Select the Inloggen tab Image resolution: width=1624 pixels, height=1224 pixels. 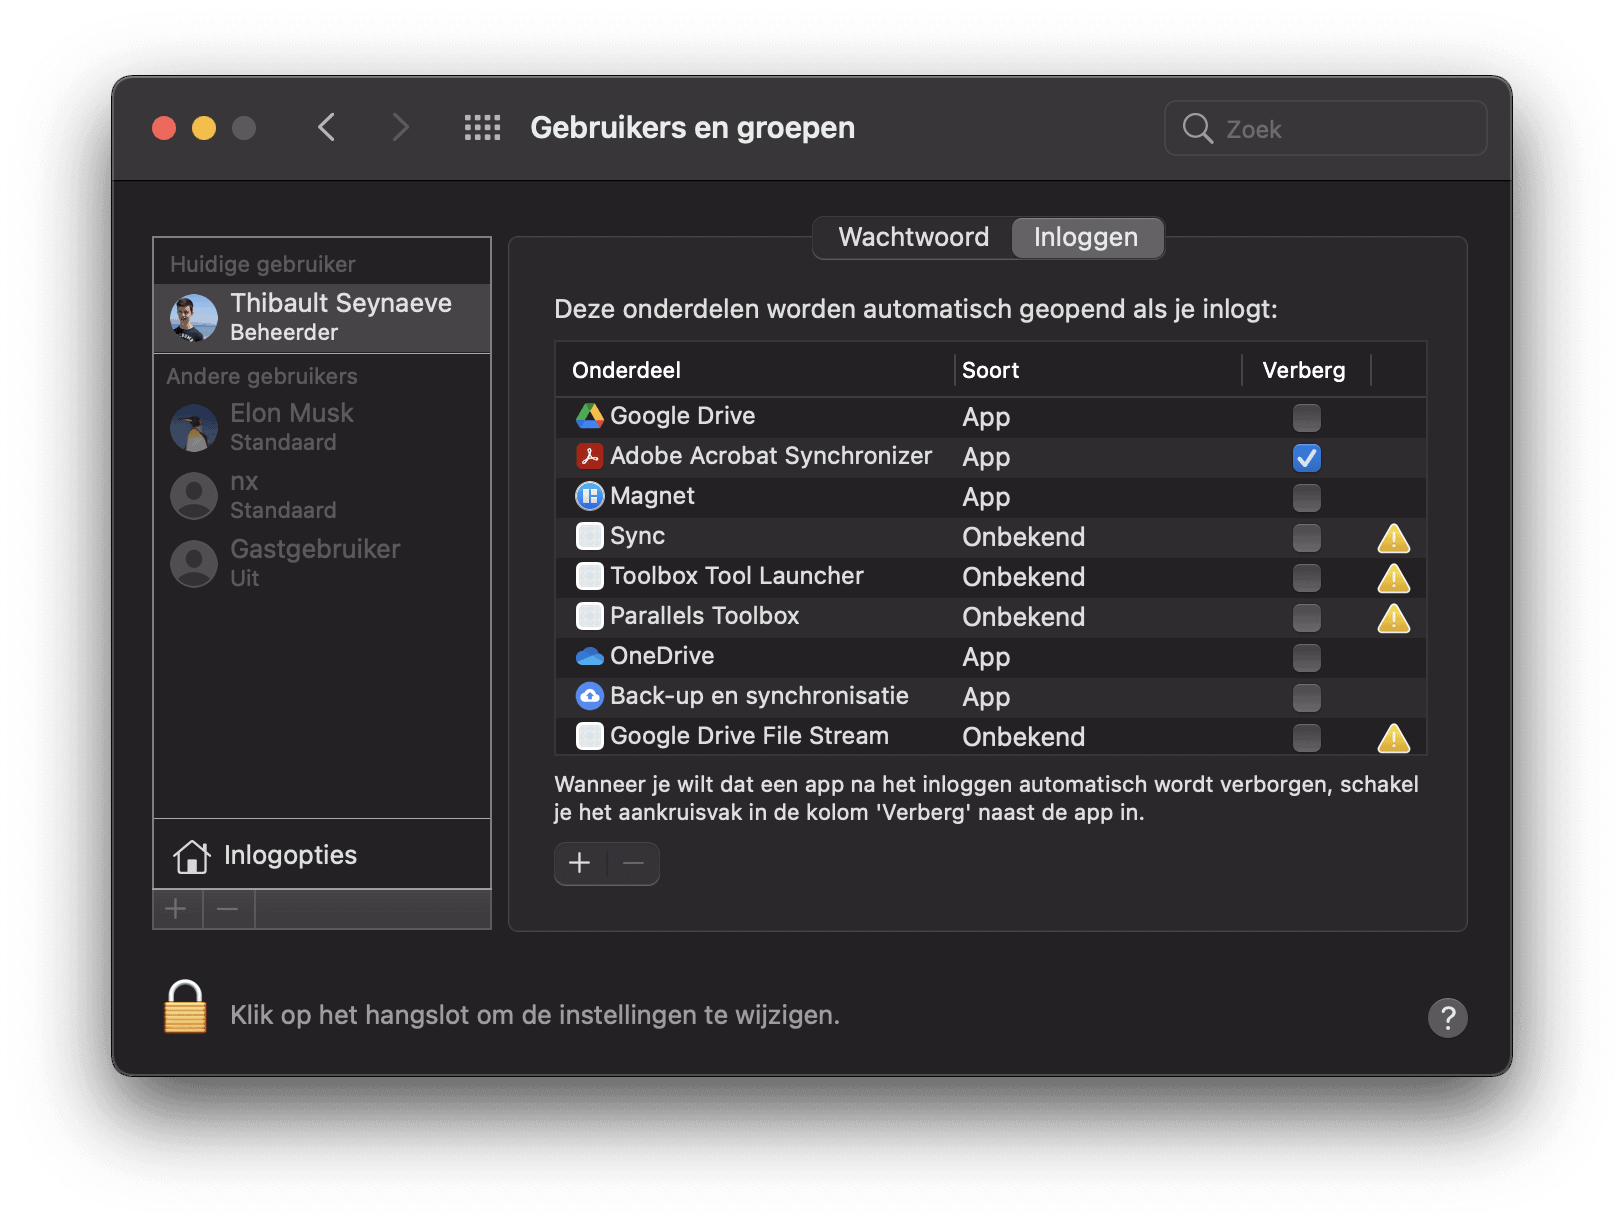coord(1086,237)
